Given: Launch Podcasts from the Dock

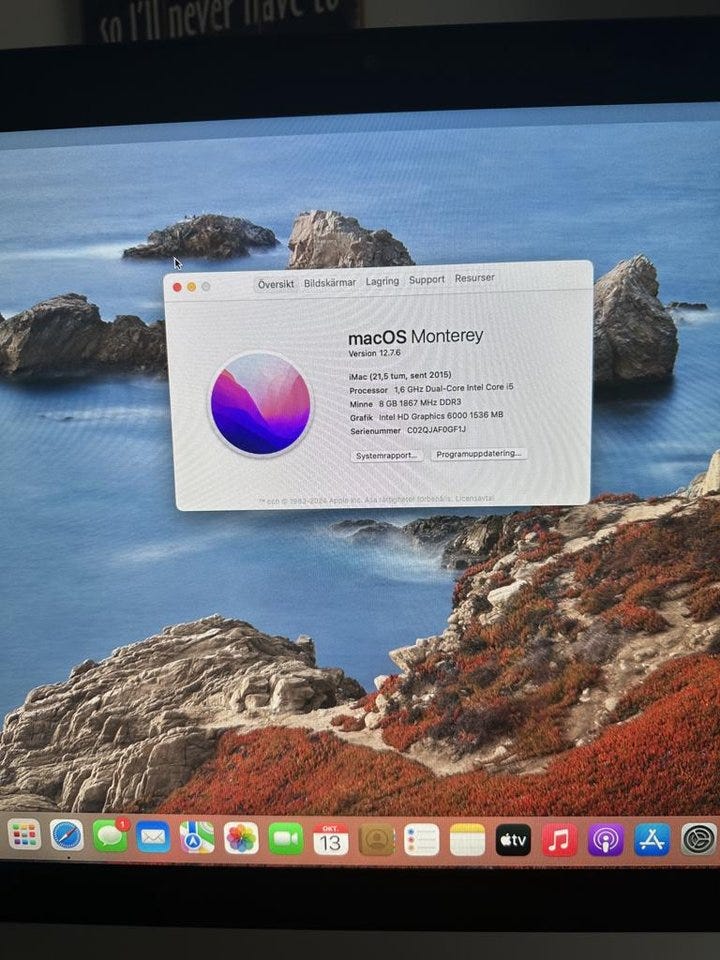Looking at the screenshot, I should tap(606, 840).
